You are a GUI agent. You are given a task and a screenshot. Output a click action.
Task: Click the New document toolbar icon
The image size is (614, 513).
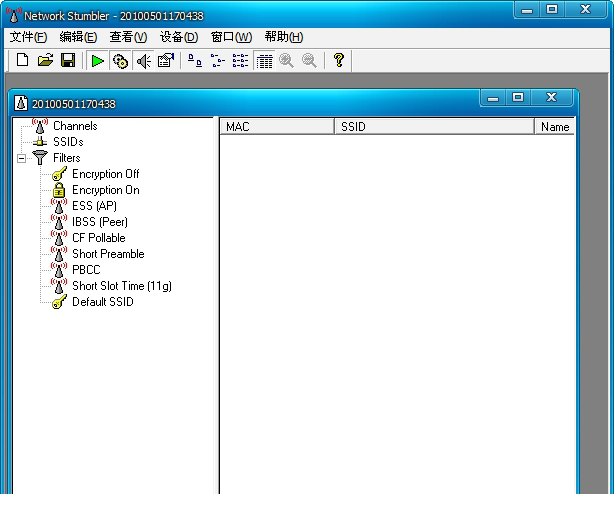(22, 60)
